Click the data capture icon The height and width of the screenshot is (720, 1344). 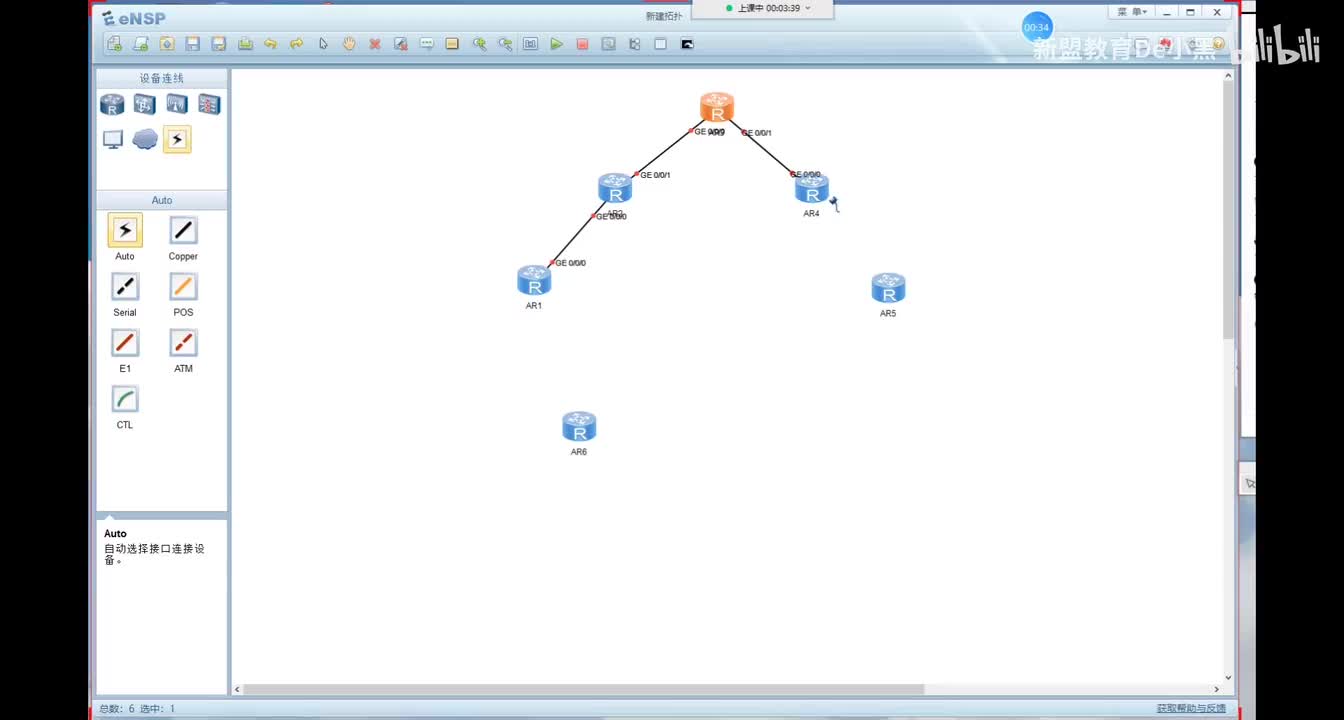[x=609, y=44]
